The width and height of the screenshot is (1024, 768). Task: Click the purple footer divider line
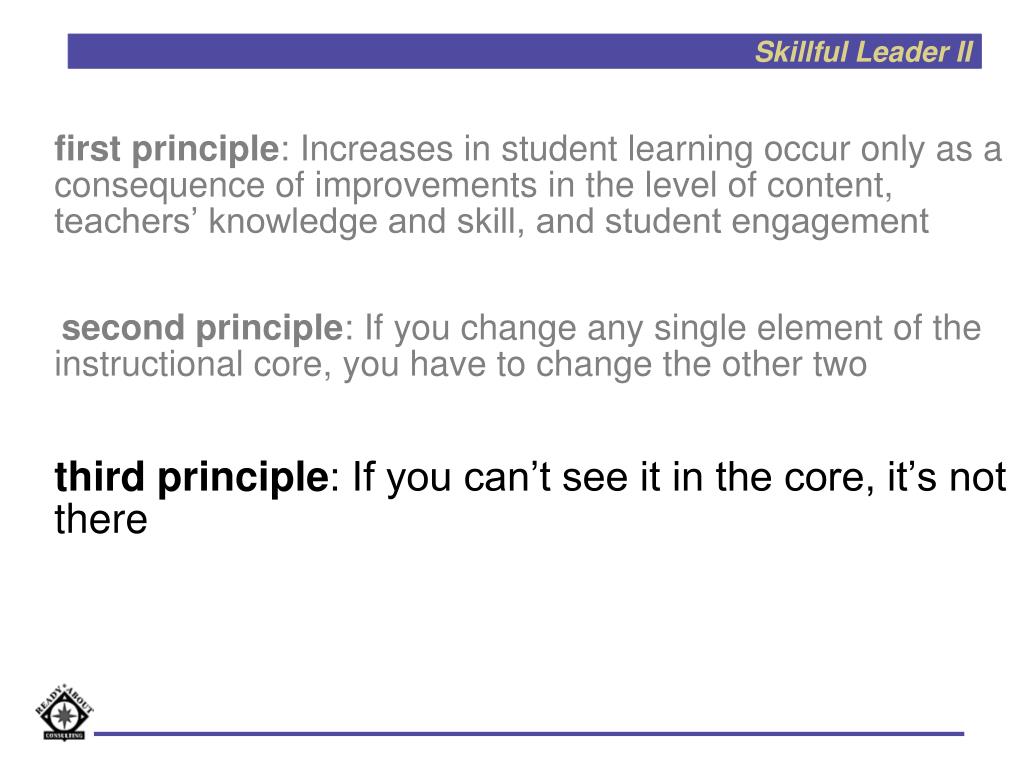pos(529,734)
